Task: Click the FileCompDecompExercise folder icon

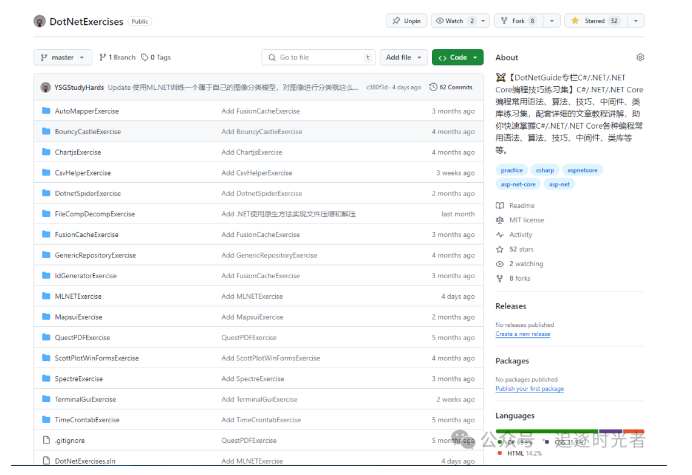Action: [46, 214]
